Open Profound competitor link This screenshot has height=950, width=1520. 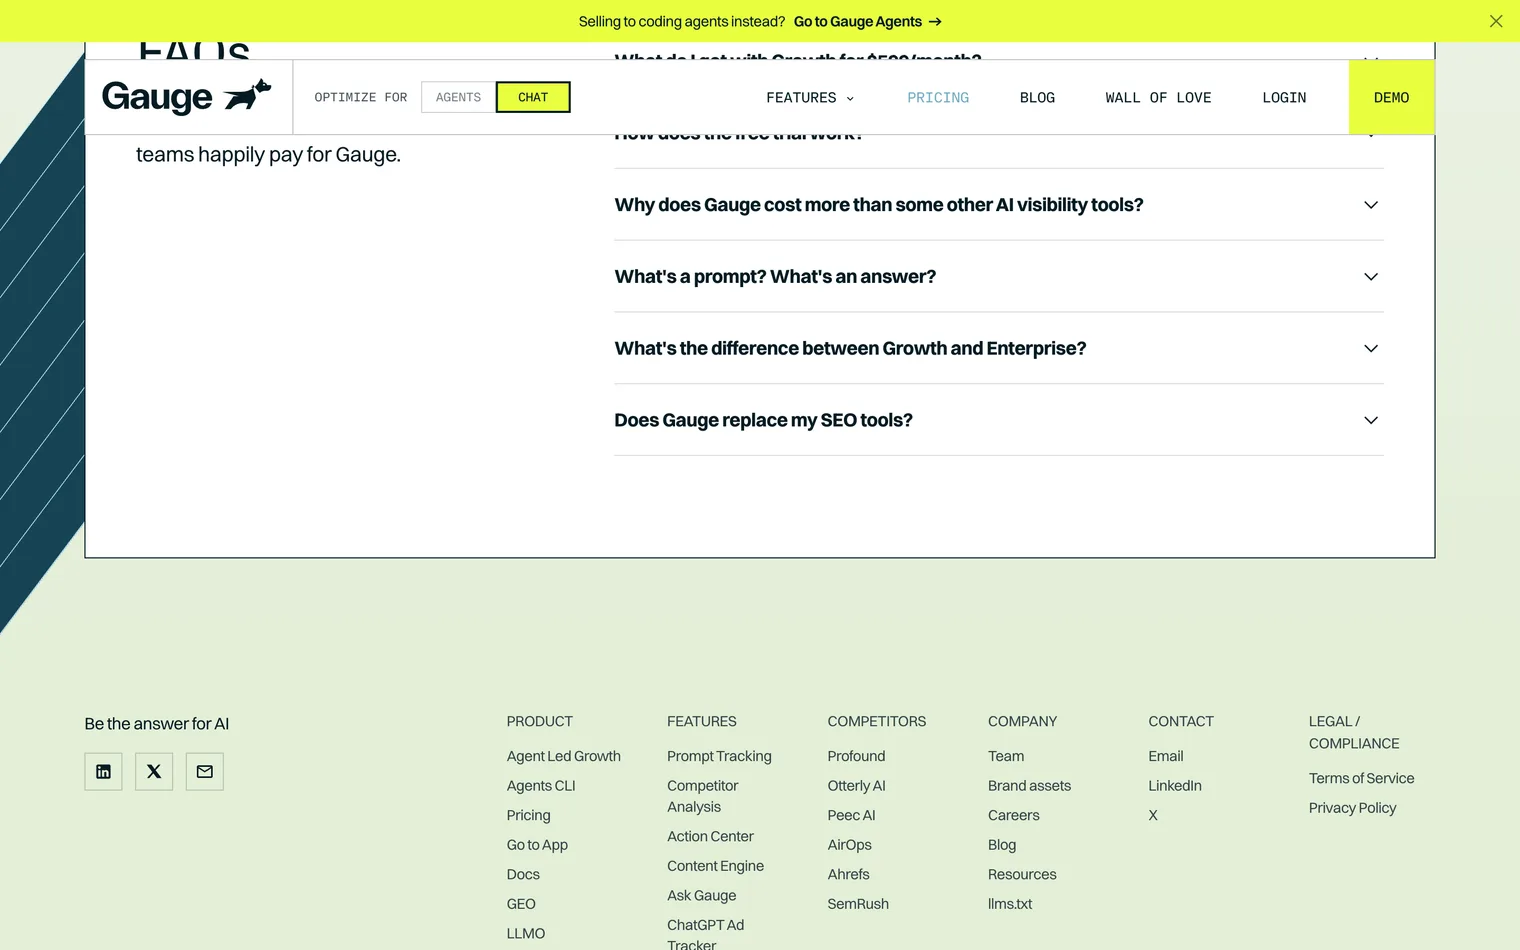pyautogui.click(x=856, y=756)
